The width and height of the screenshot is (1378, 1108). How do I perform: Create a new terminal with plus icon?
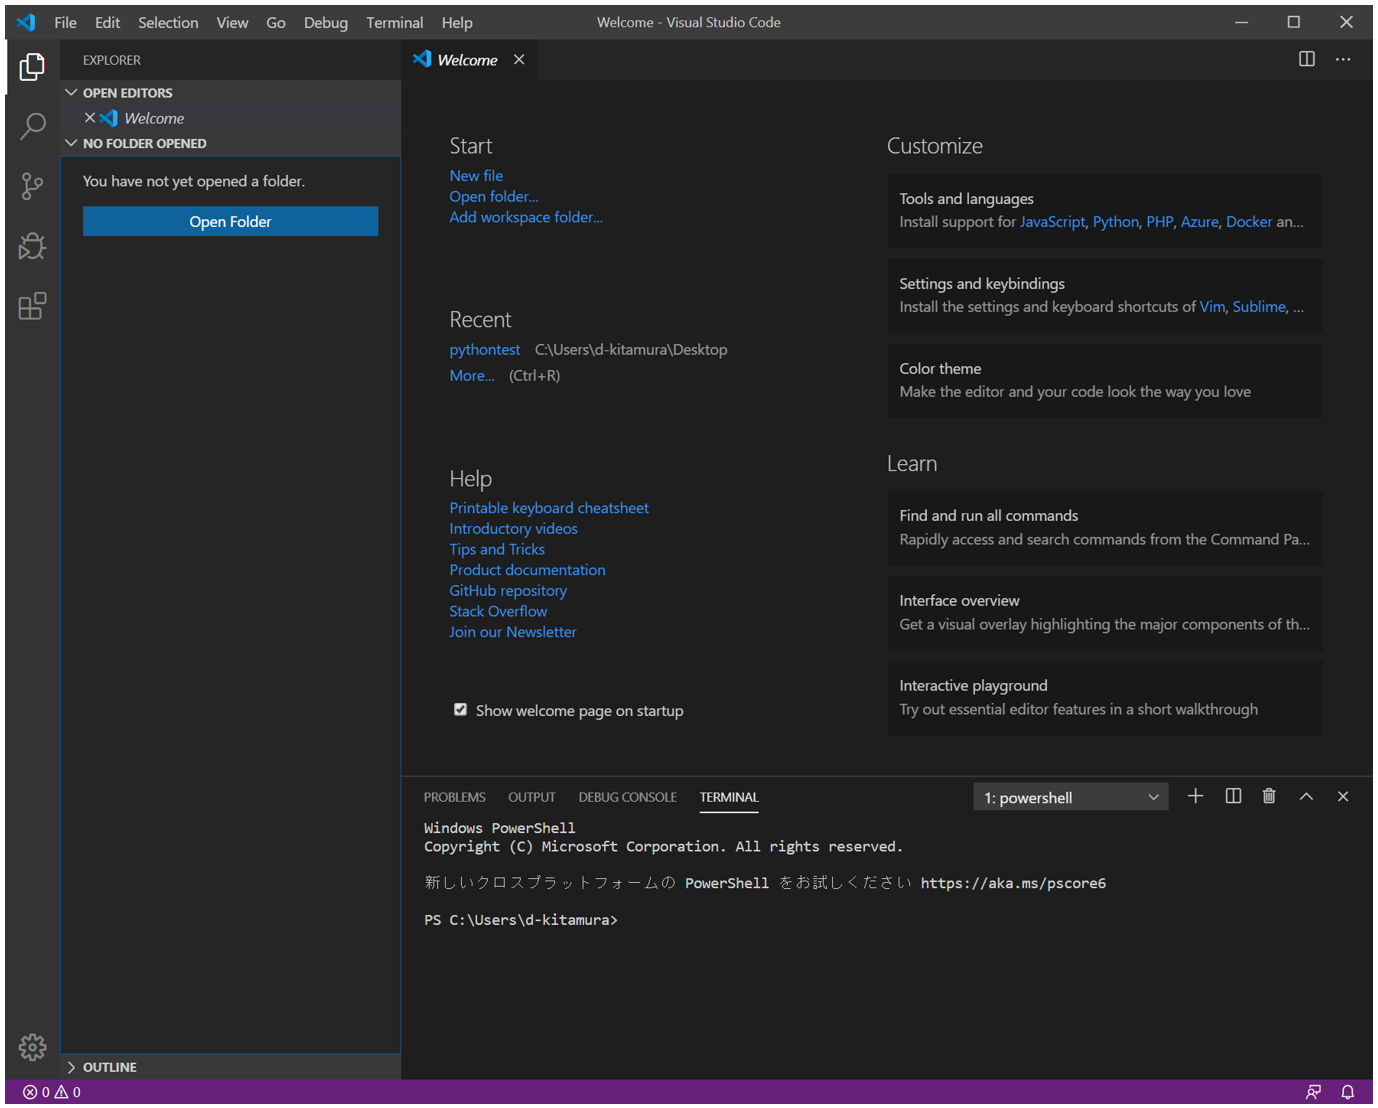pyautogui.click(x=1195, y=796)
